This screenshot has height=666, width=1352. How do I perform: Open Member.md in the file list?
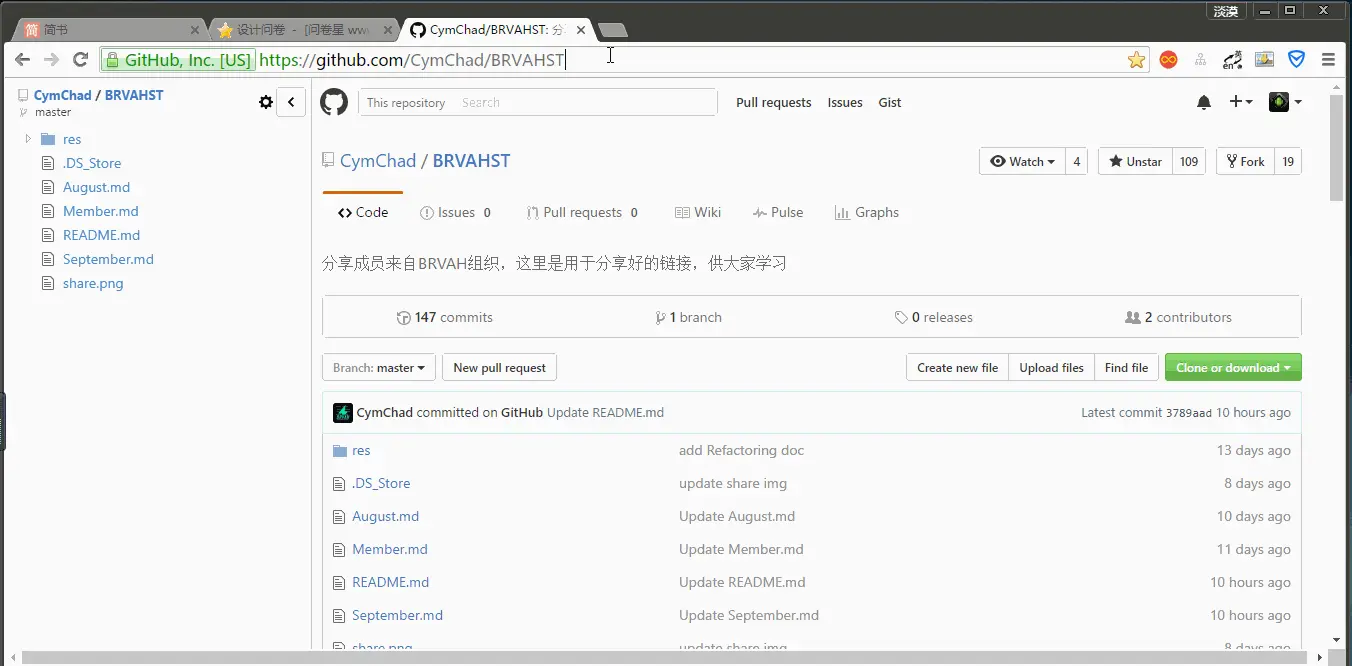(x=390, y=549)
